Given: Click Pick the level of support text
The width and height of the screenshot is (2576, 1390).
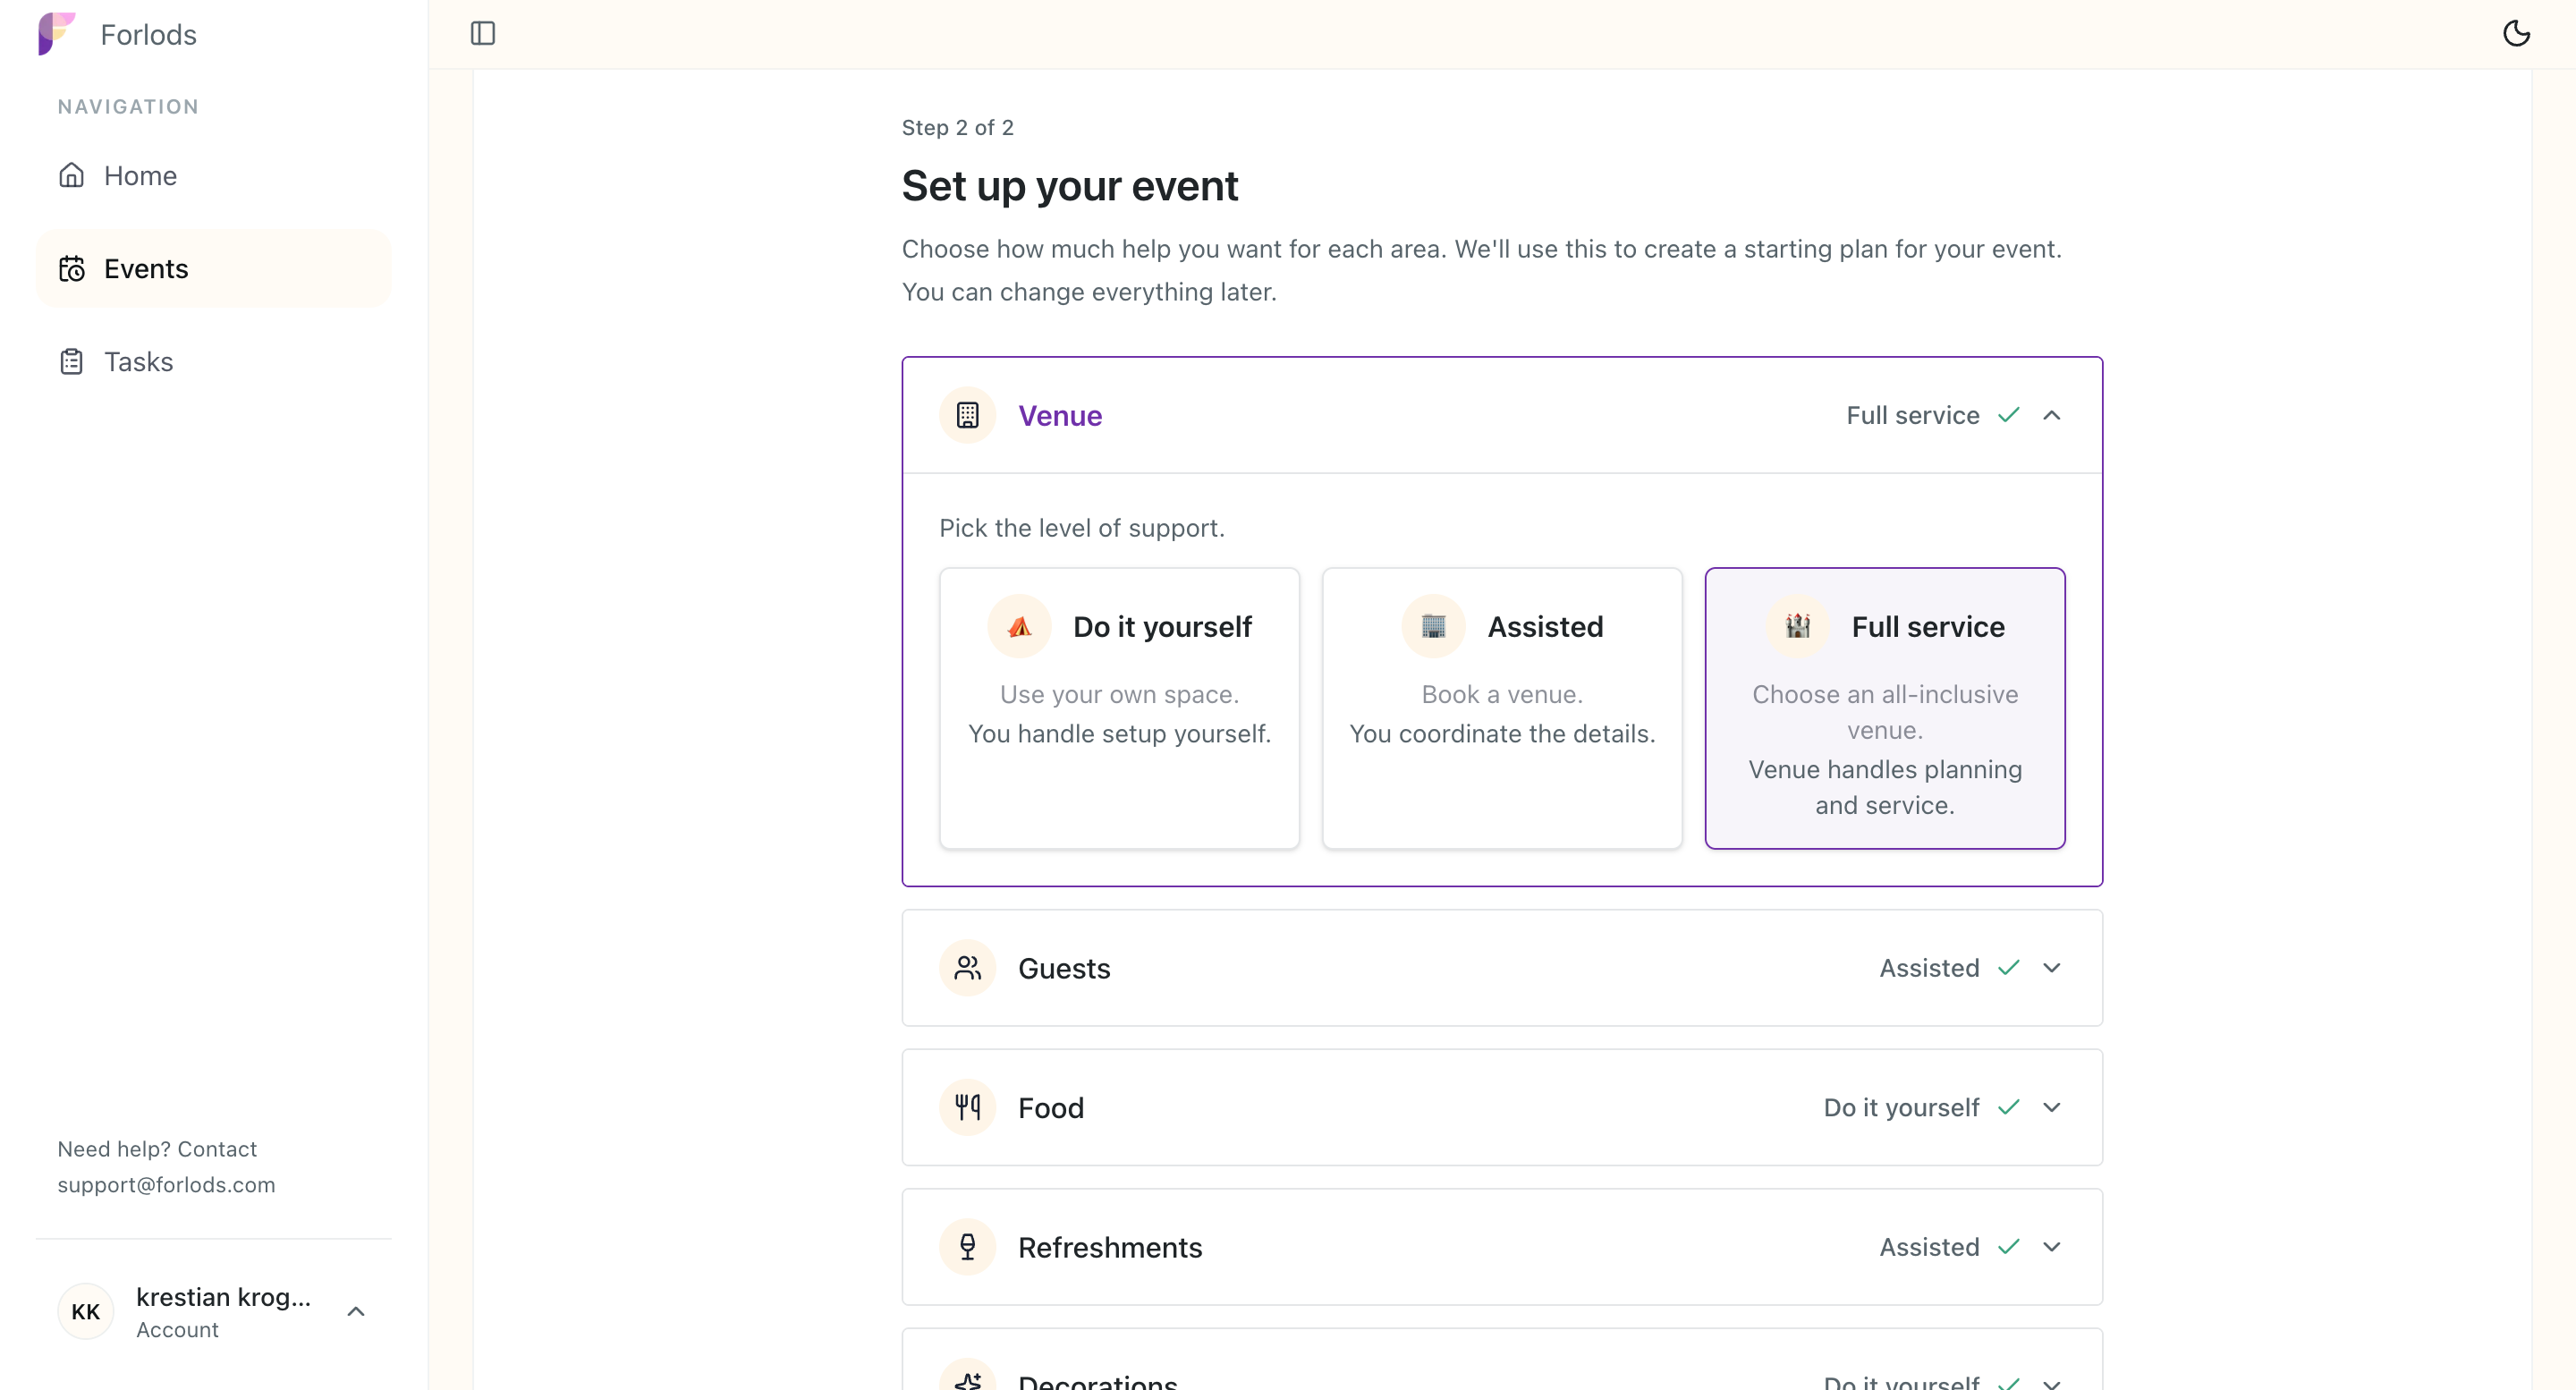Looking at the screenshot, I should [1081, 528].
